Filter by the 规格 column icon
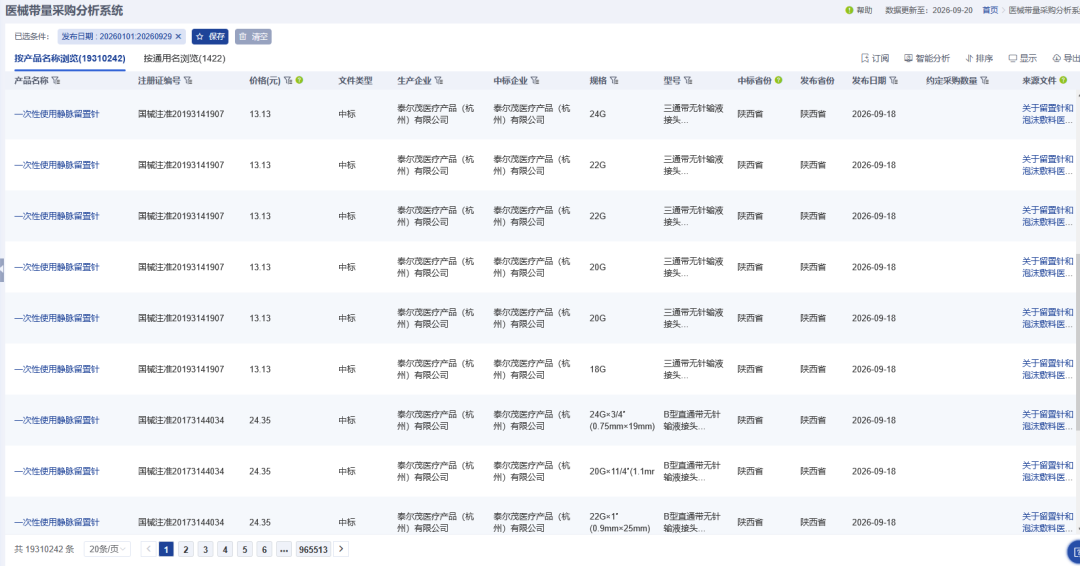This screenshot has width=1080, height=566. (x=614, y=81)
